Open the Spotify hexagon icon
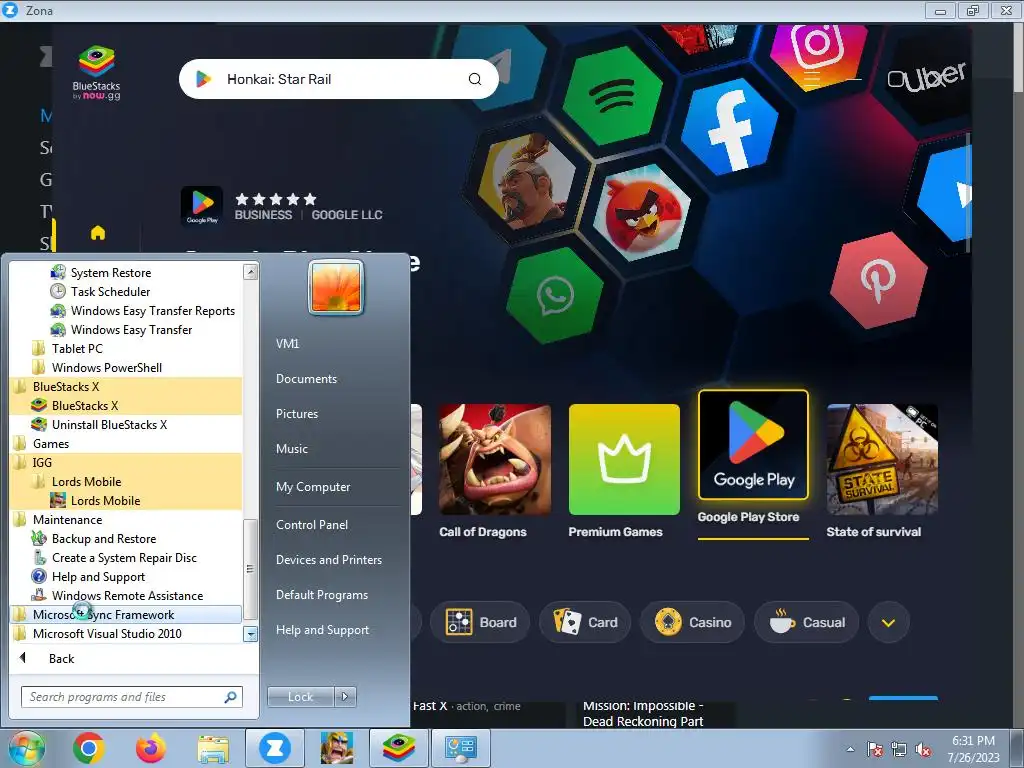This screenshot has width=1024, height=768. [612, 95]
